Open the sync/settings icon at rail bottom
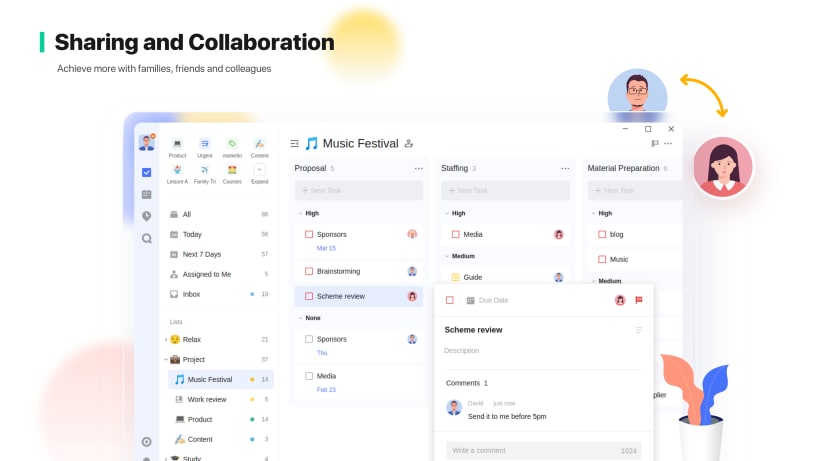This screenshot has width=819, height=461. coord(147,442)
